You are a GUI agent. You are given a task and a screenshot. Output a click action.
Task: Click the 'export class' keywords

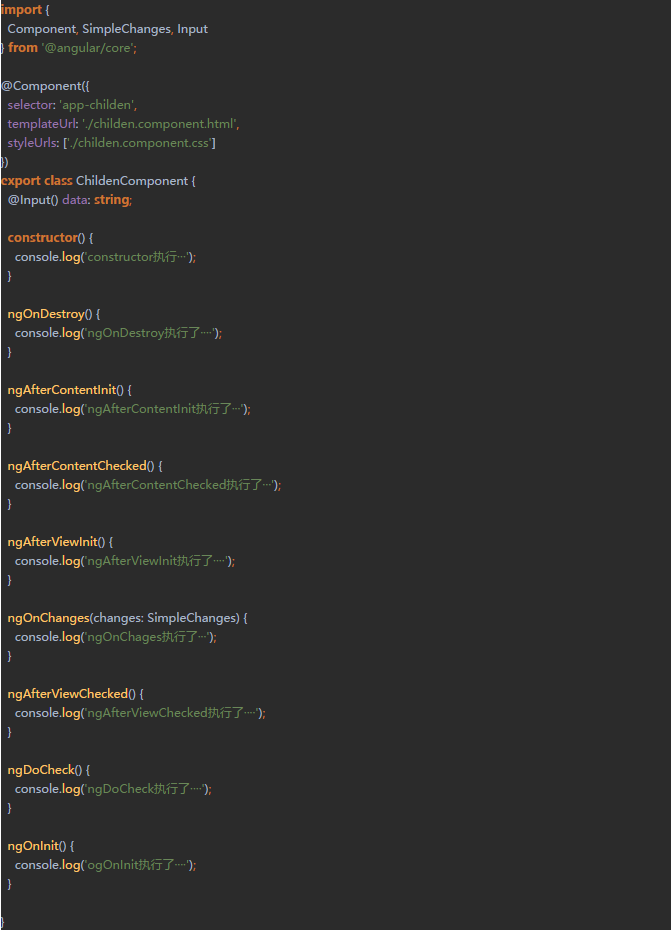coord(37,181)
